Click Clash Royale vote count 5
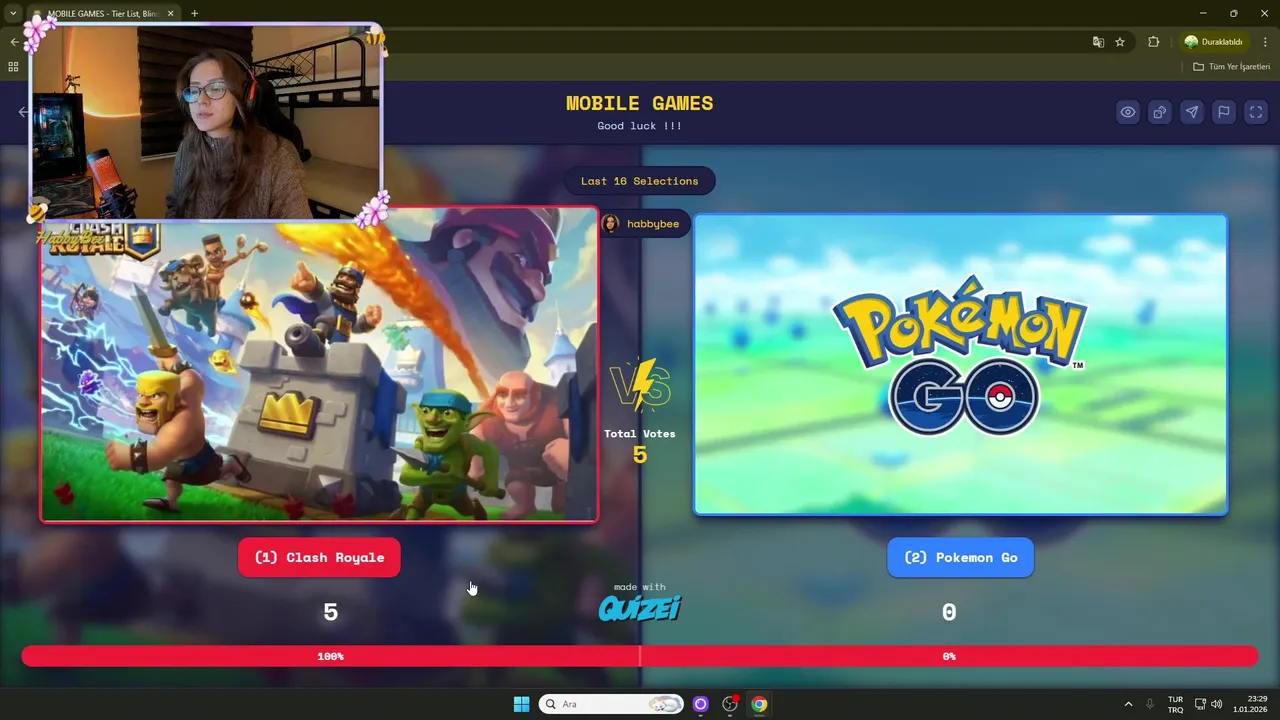 [x=330, y=612]
